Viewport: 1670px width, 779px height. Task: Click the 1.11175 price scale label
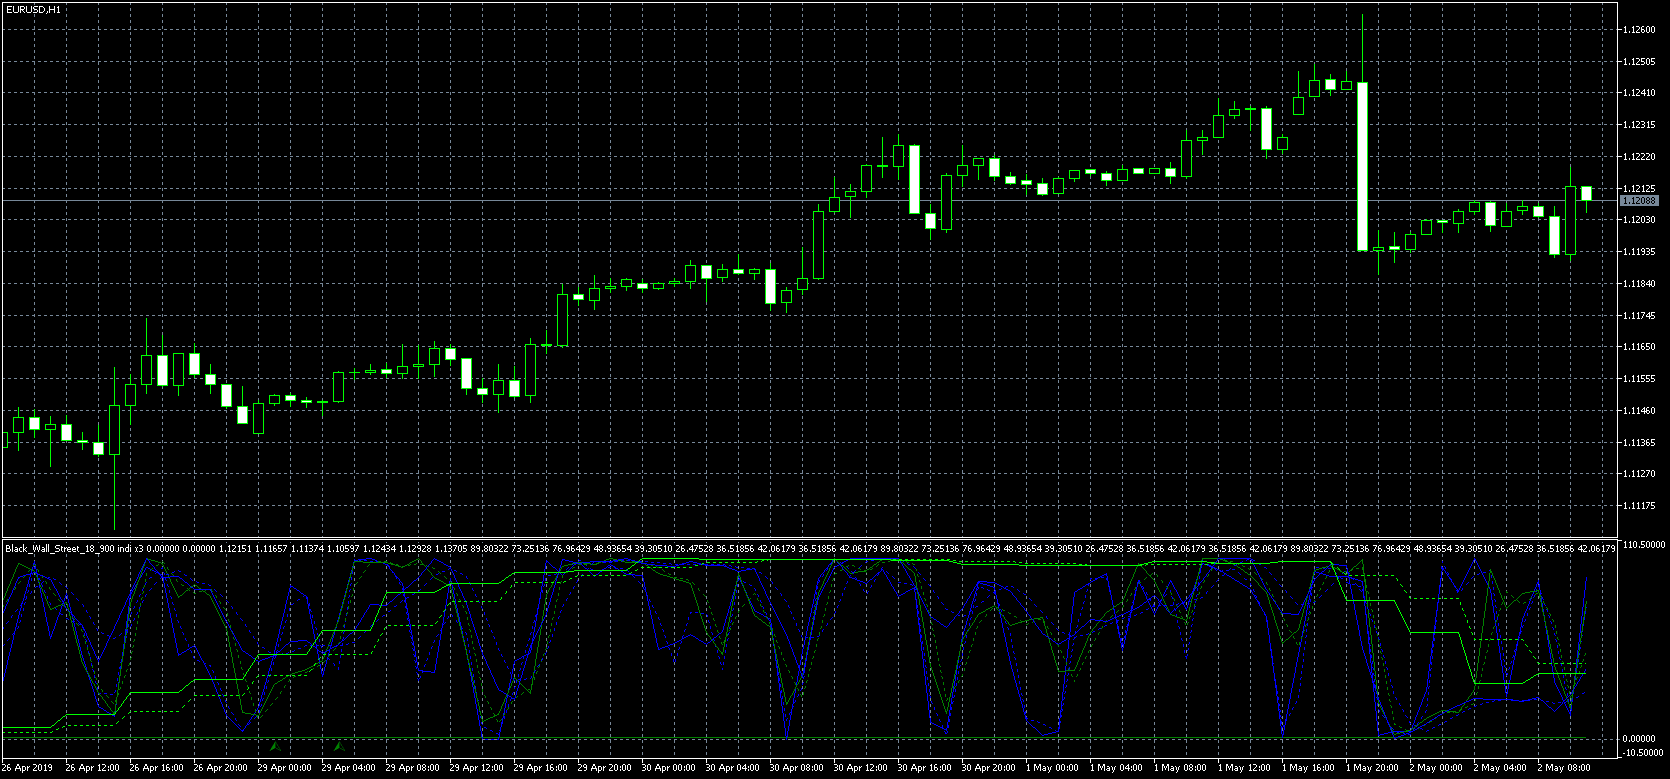click(1641, 506)
